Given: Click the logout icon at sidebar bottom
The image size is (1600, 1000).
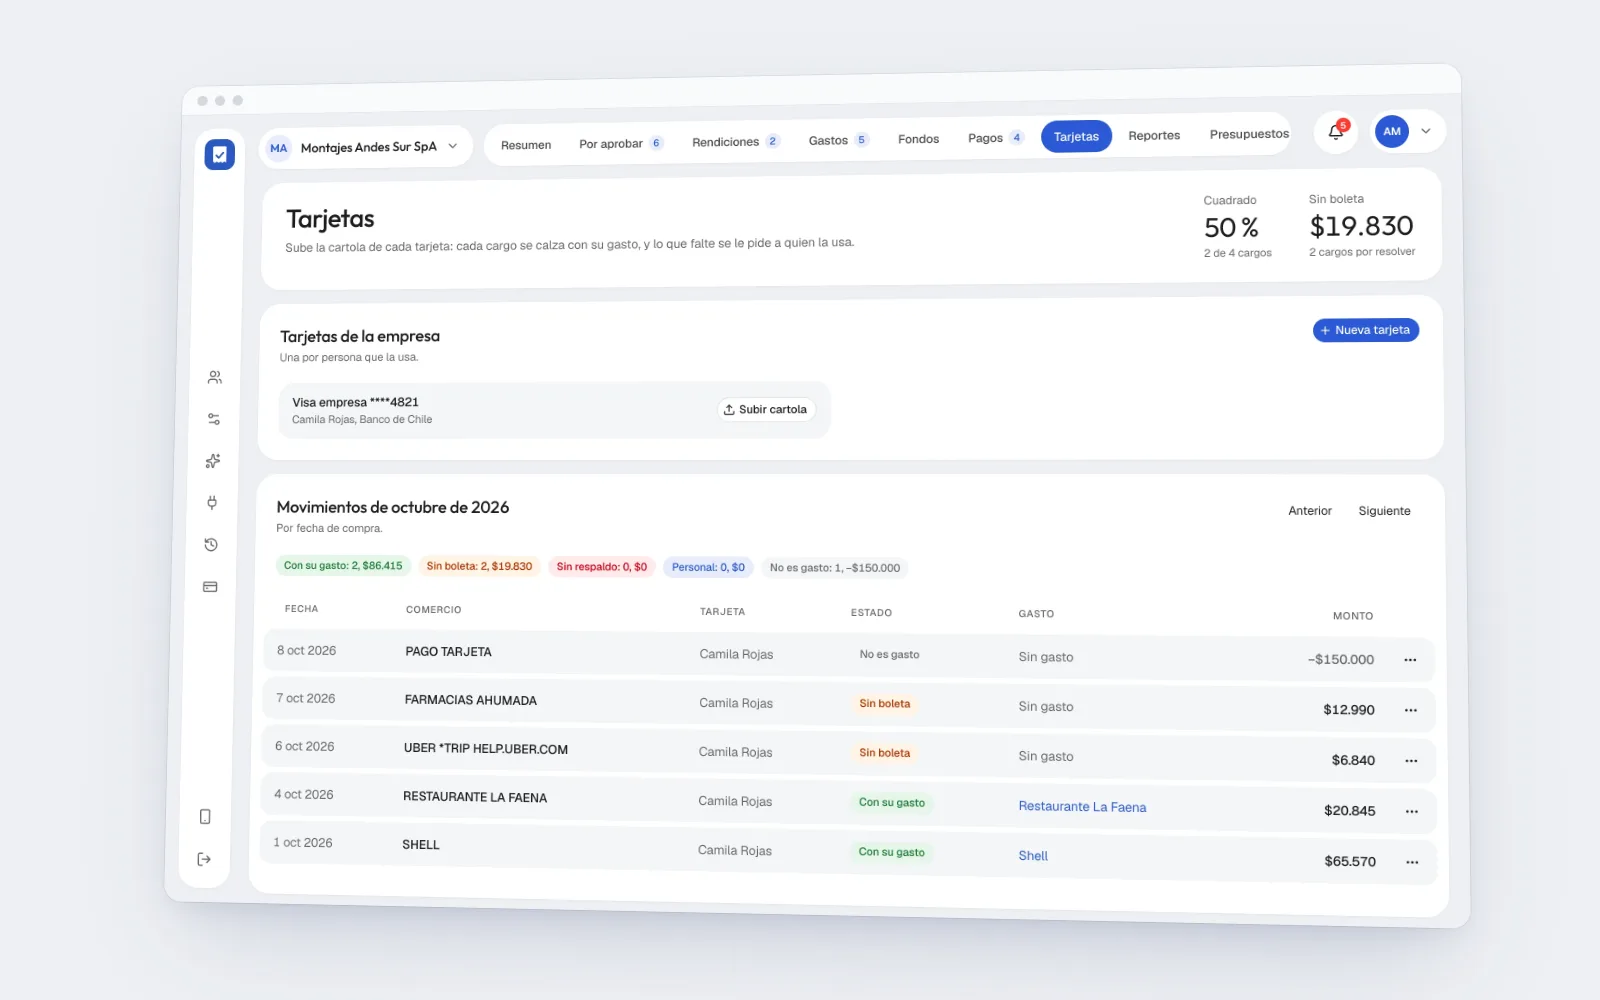Looking at the screenshot, I should pos(204,859).
